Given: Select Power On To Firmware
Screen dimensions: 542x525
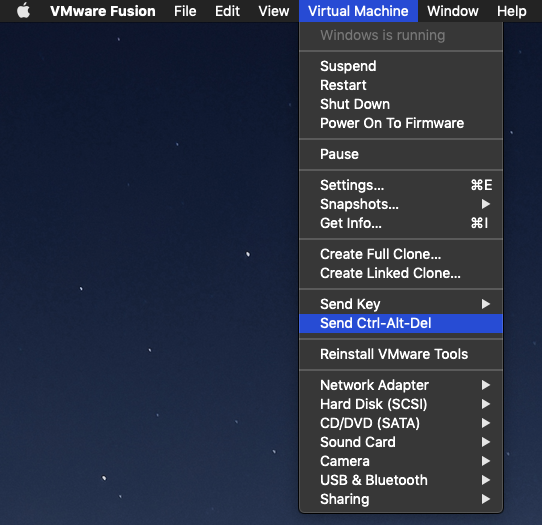Looking at the screenshot, I should [401, 123].
